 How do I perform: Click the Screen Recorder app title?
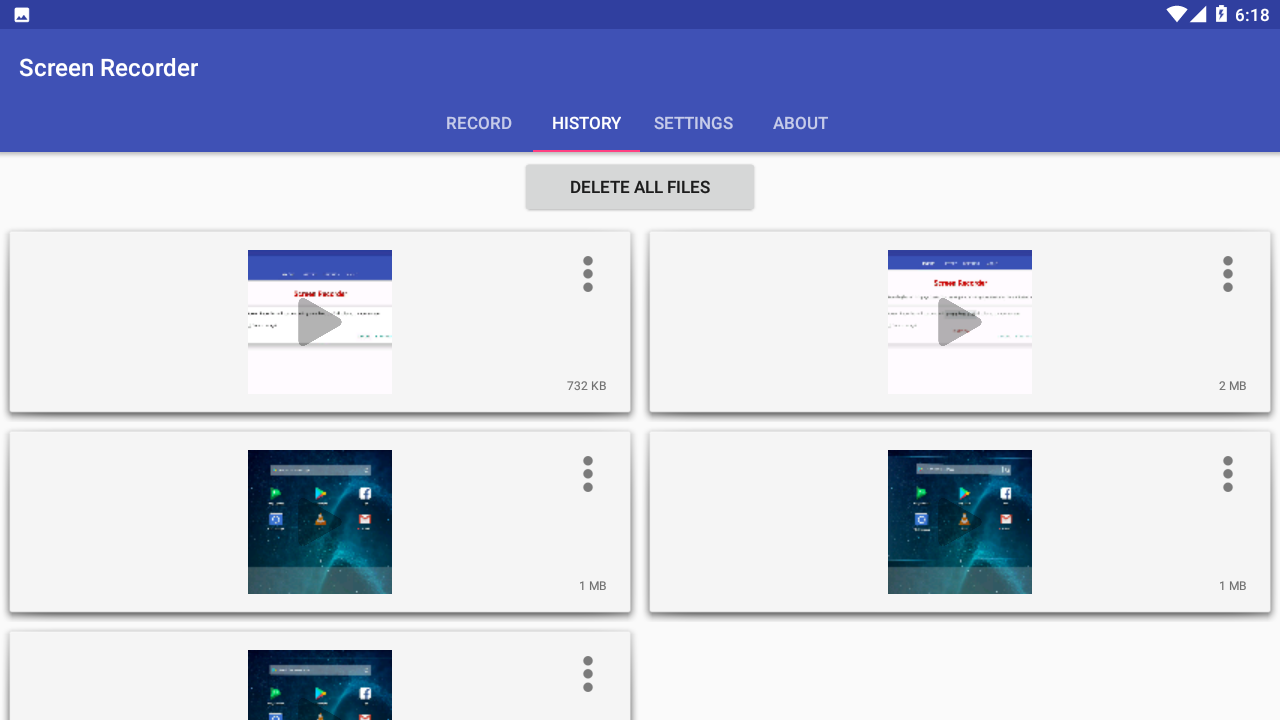point(109,68)
